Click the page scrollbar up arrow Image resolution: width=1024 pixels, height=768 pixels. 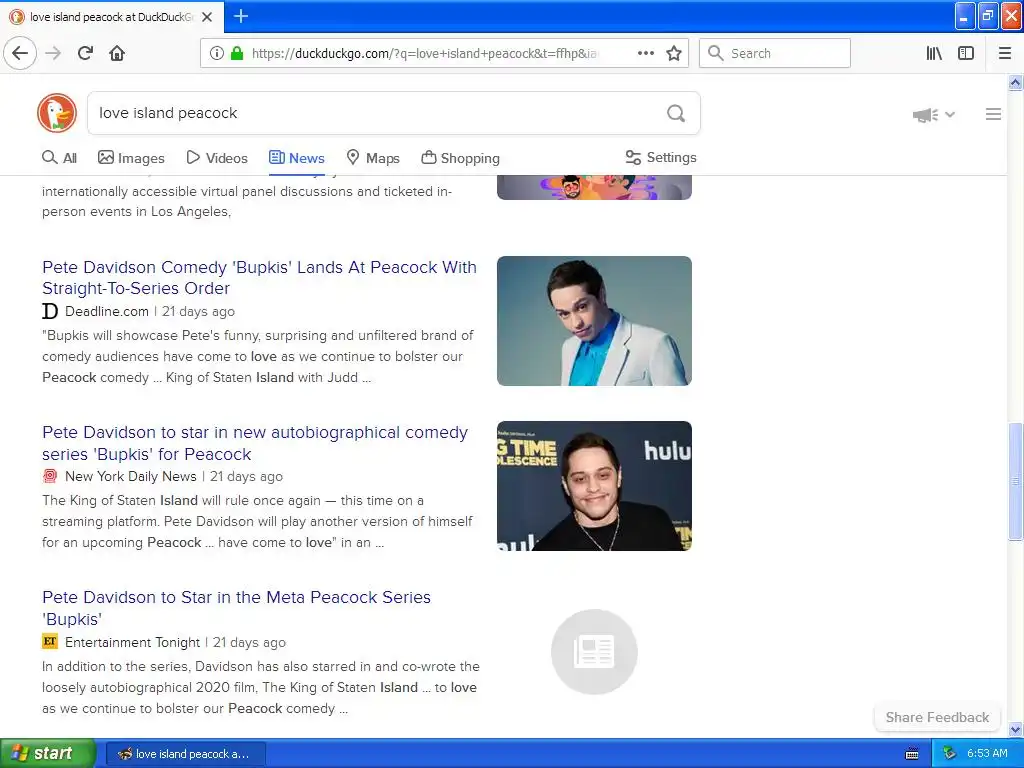[1015, 82]
